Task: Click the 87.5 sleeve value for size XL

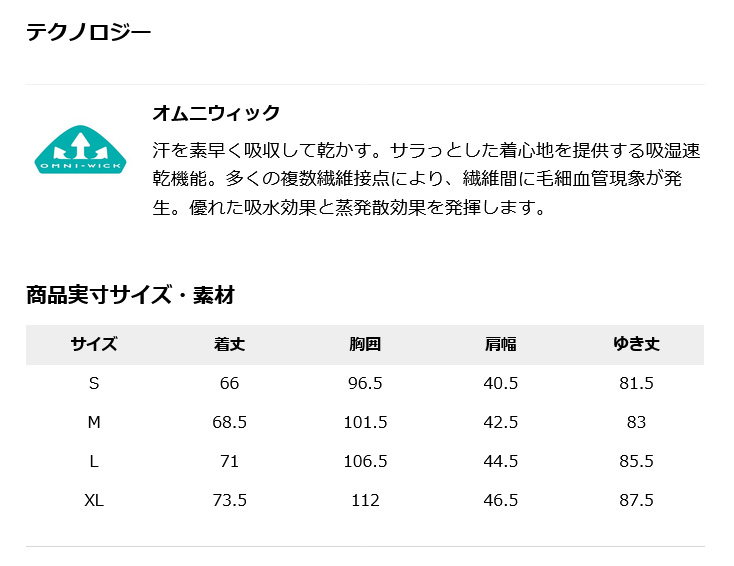Action: pos(636,500)
